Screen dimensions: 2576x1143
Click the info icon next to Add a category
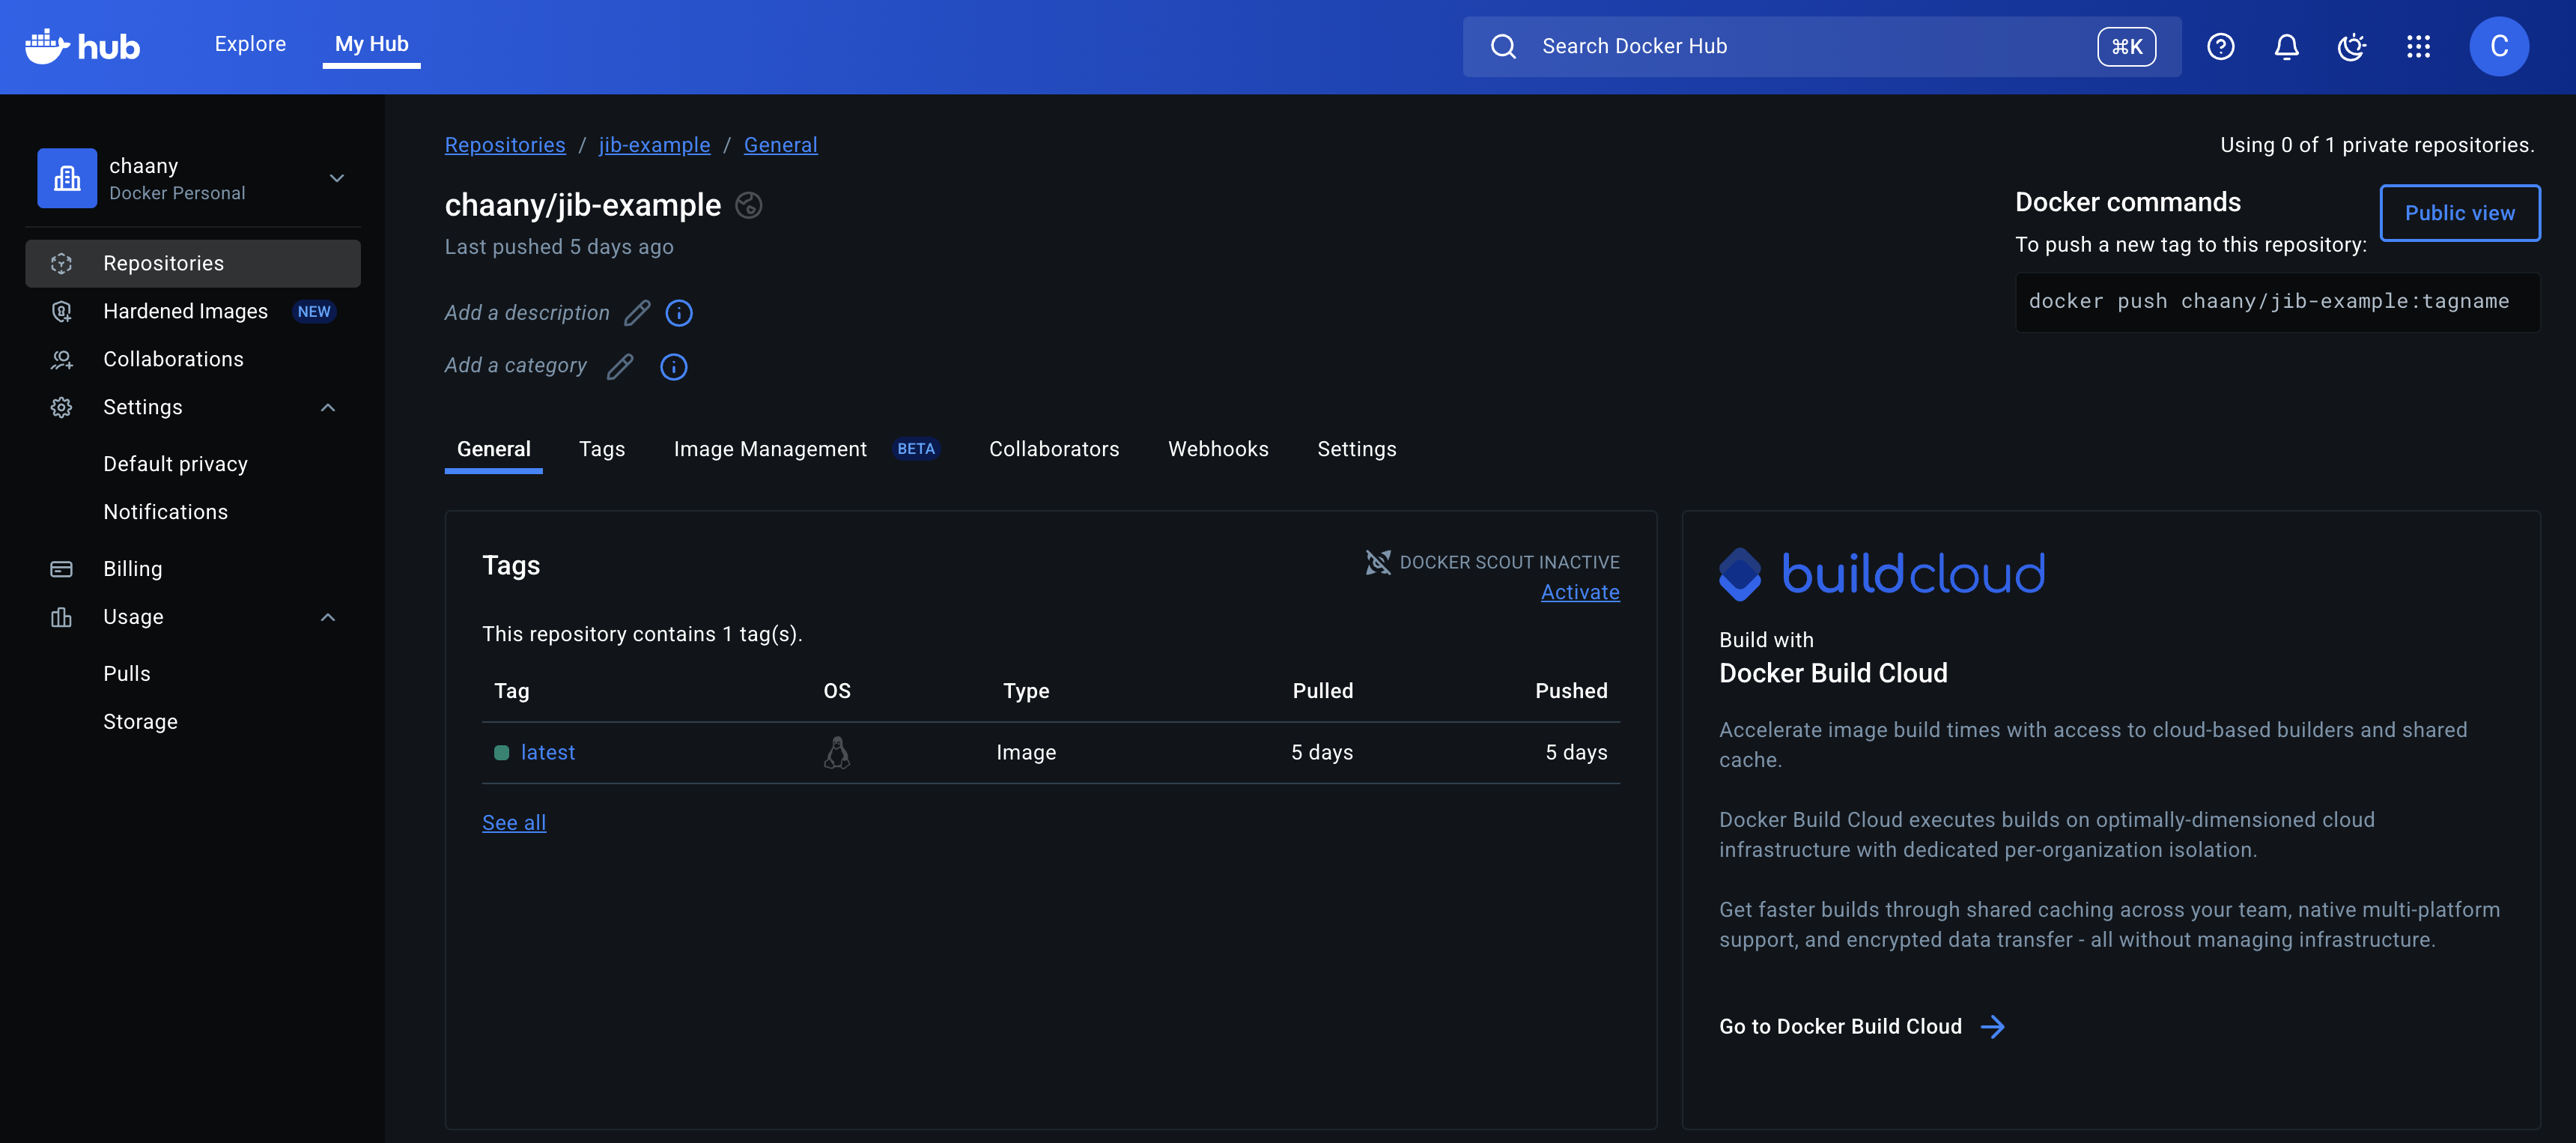pos(673,366)
